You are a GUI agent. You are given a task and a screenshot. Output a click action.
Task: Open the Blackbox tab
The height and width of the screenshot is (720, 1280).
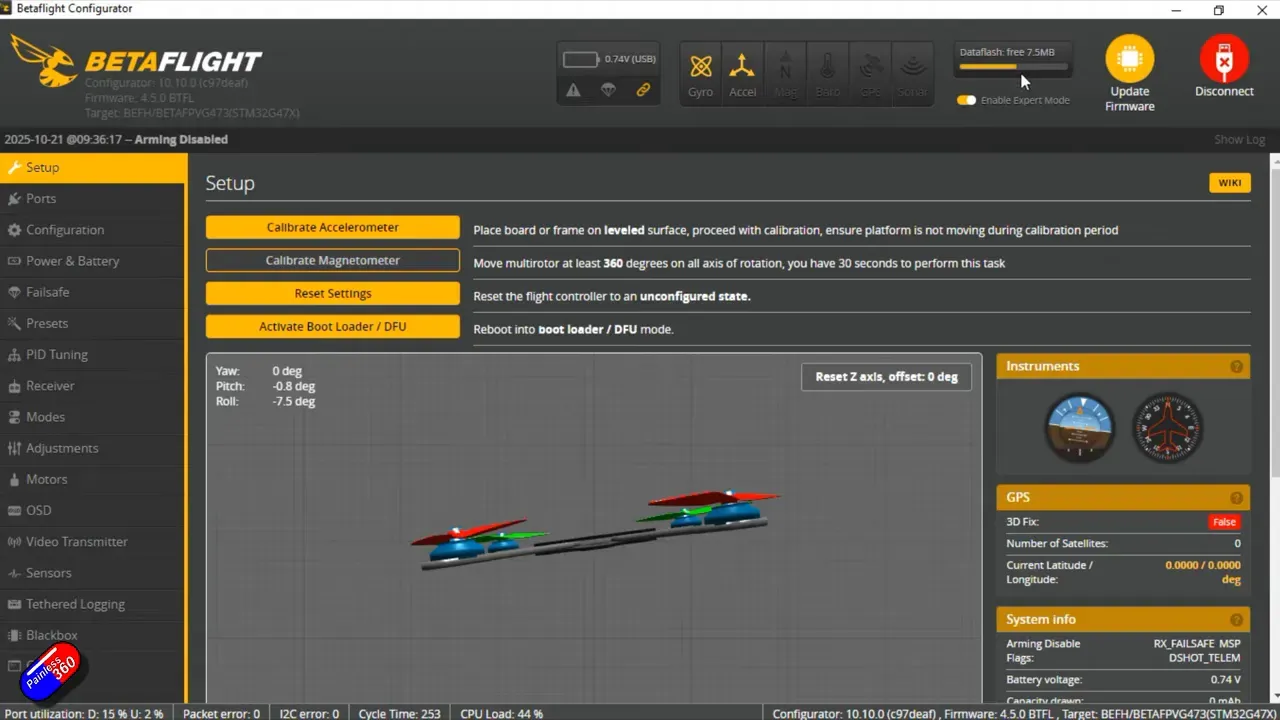pos(52,635)
